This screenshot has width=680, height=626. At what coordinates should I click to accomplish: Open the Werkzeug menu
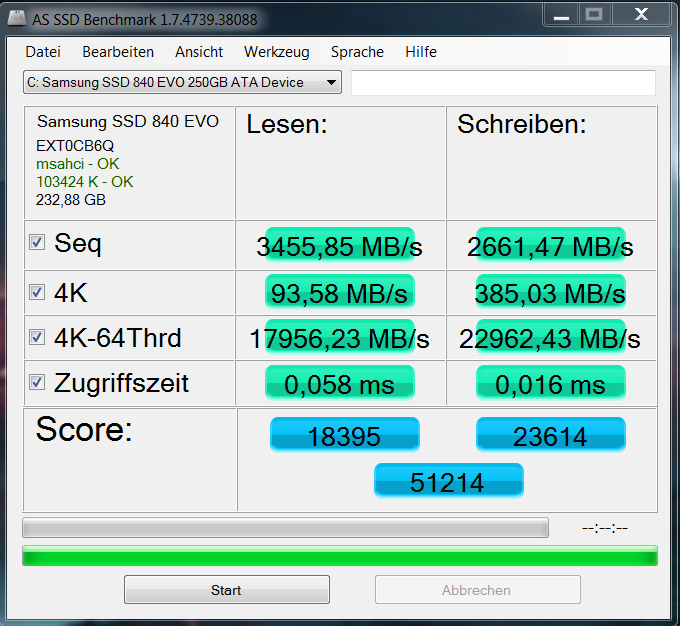pos(277,52)
